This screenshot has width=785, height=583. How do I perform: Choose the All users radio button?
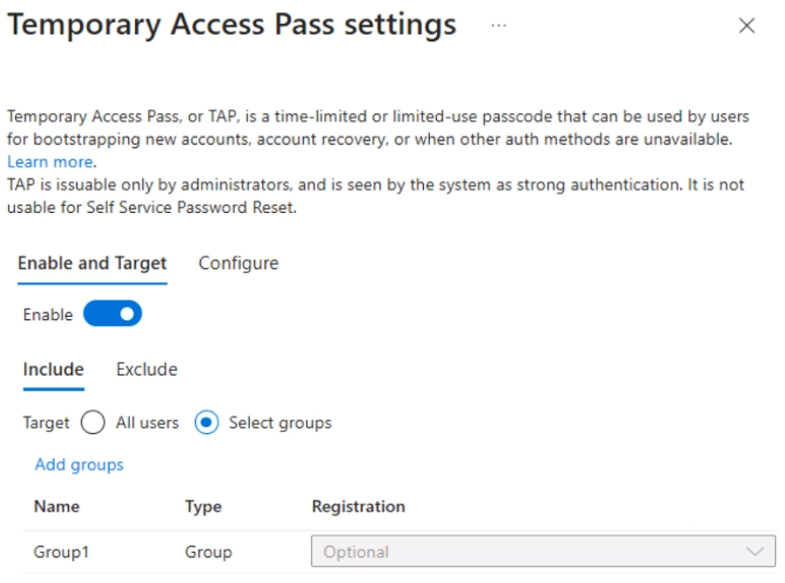[x=92, y=423]
